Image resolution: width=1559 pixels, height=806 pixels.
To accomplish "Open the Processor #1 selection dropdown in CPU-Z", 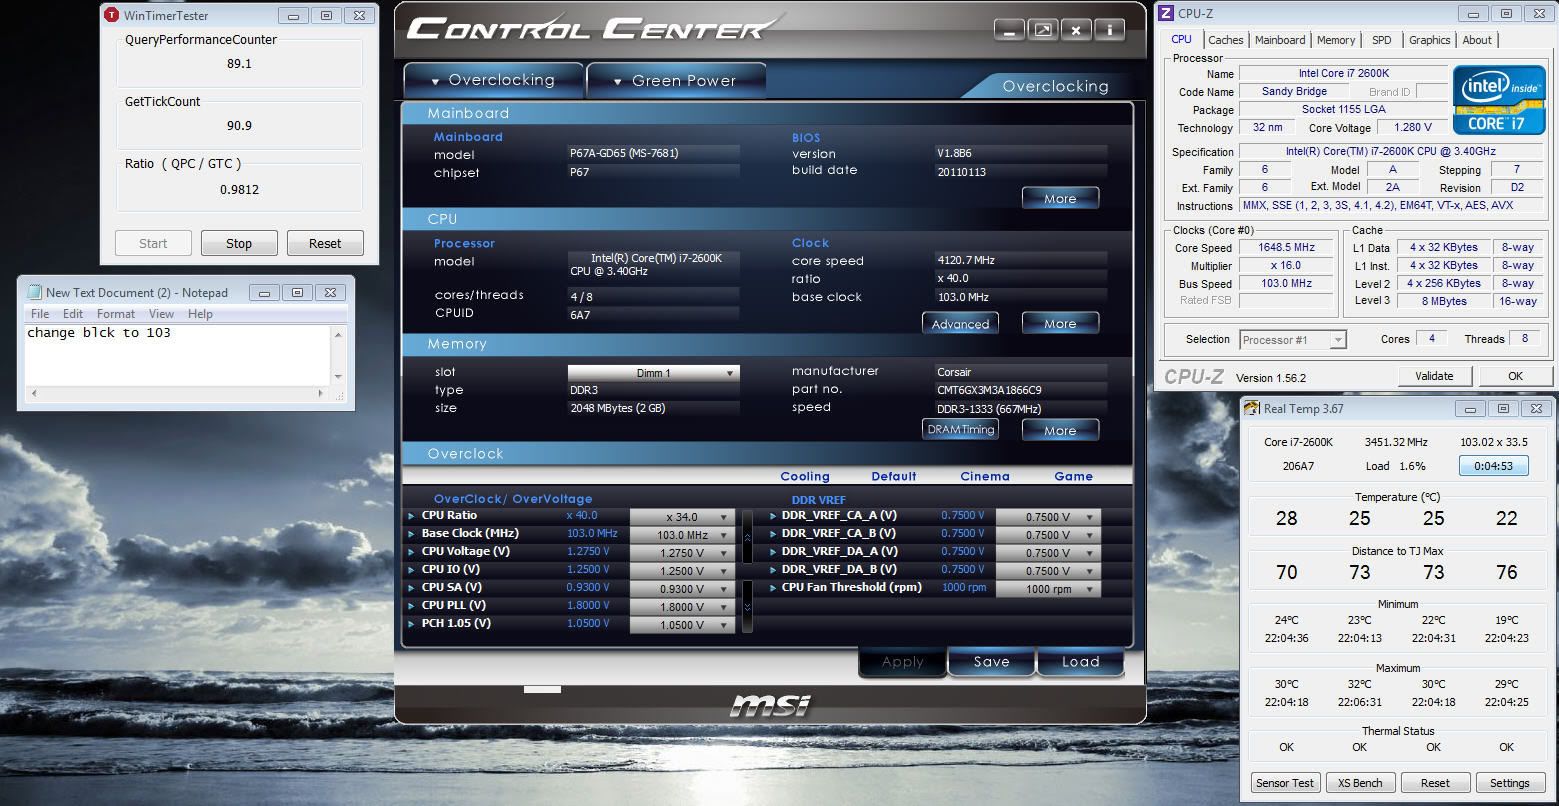I will pos(1293,340).
